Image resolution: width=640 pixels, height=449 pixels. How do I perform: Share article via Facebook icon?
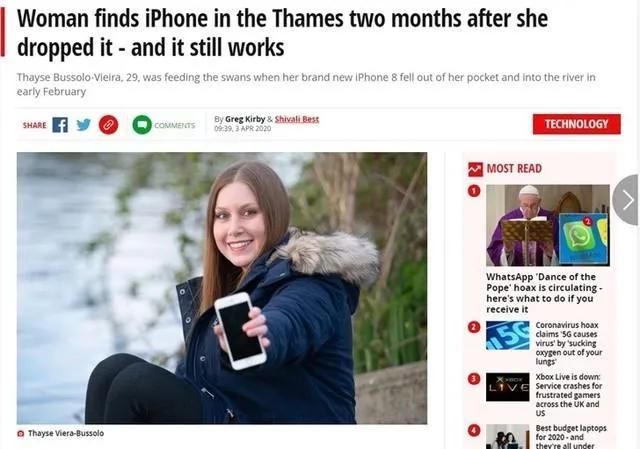[60, 125]
